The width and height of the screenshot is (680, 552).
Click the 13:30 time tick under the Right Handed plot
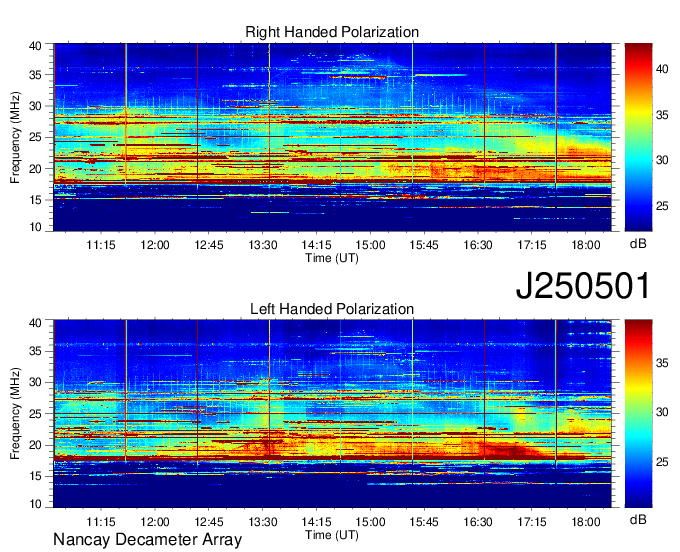pos(263,245)
